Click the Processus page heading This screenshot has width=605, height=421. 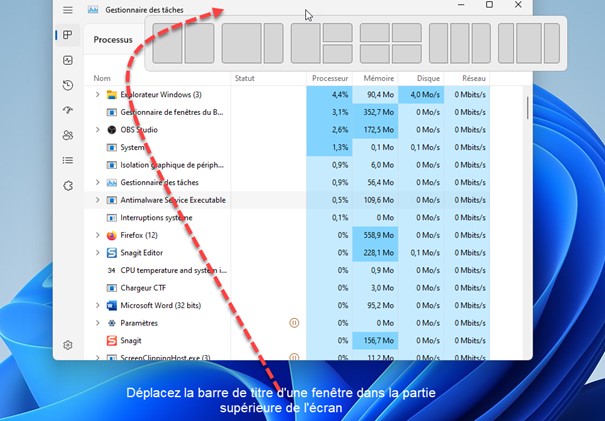(113, 40)
